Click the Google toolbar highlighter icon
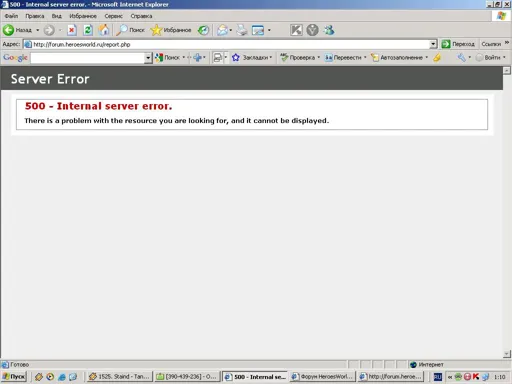Screen dimensions: 512x384 [x=437, y=58]
